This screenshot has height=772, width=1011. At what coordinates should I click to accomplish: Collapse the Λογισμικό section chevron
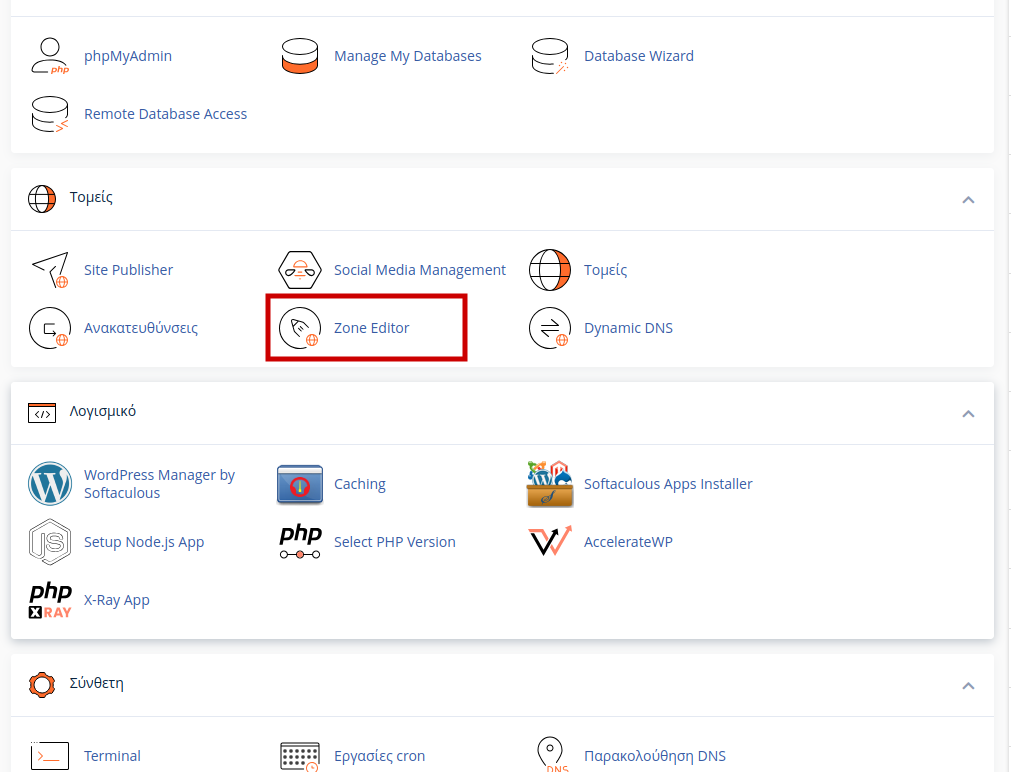tap(967, 413)
